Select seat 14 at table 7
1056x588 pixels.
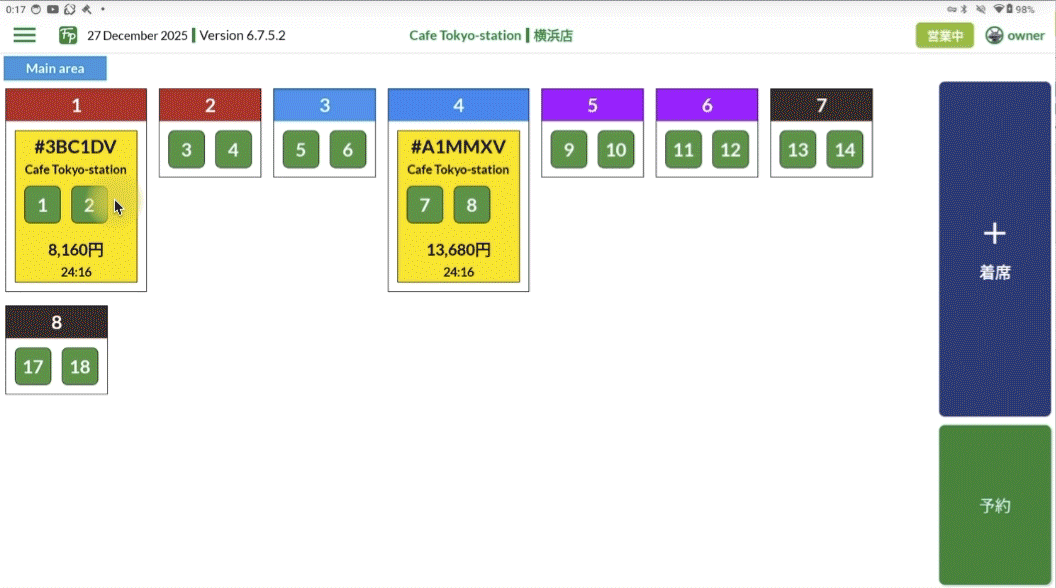845,150
